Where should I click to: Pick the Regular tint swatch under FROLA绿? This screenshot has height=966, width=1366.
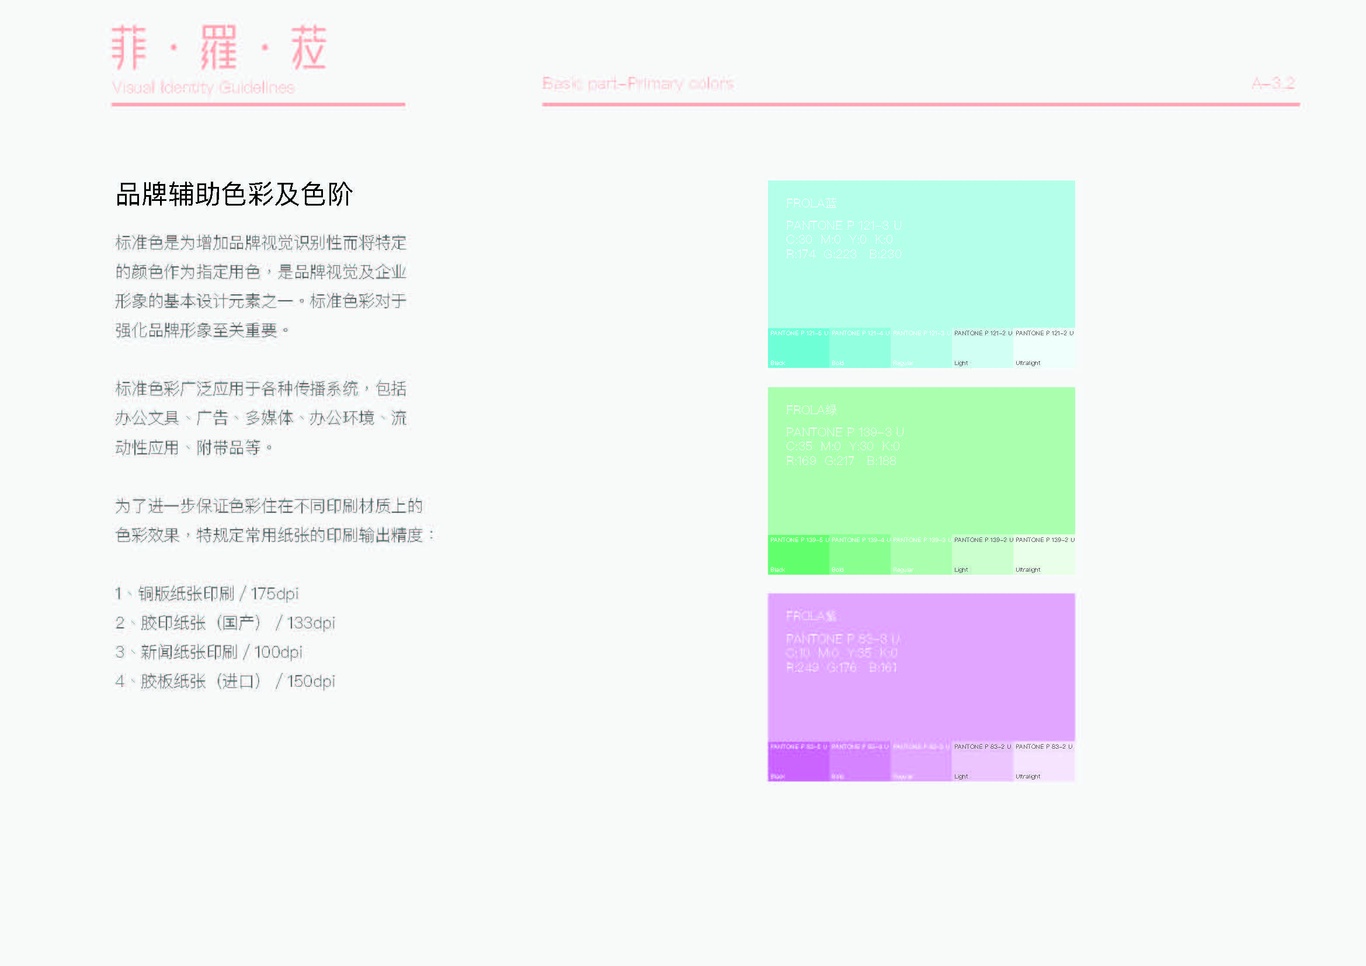pyautogui.click(x=921, y=555)
